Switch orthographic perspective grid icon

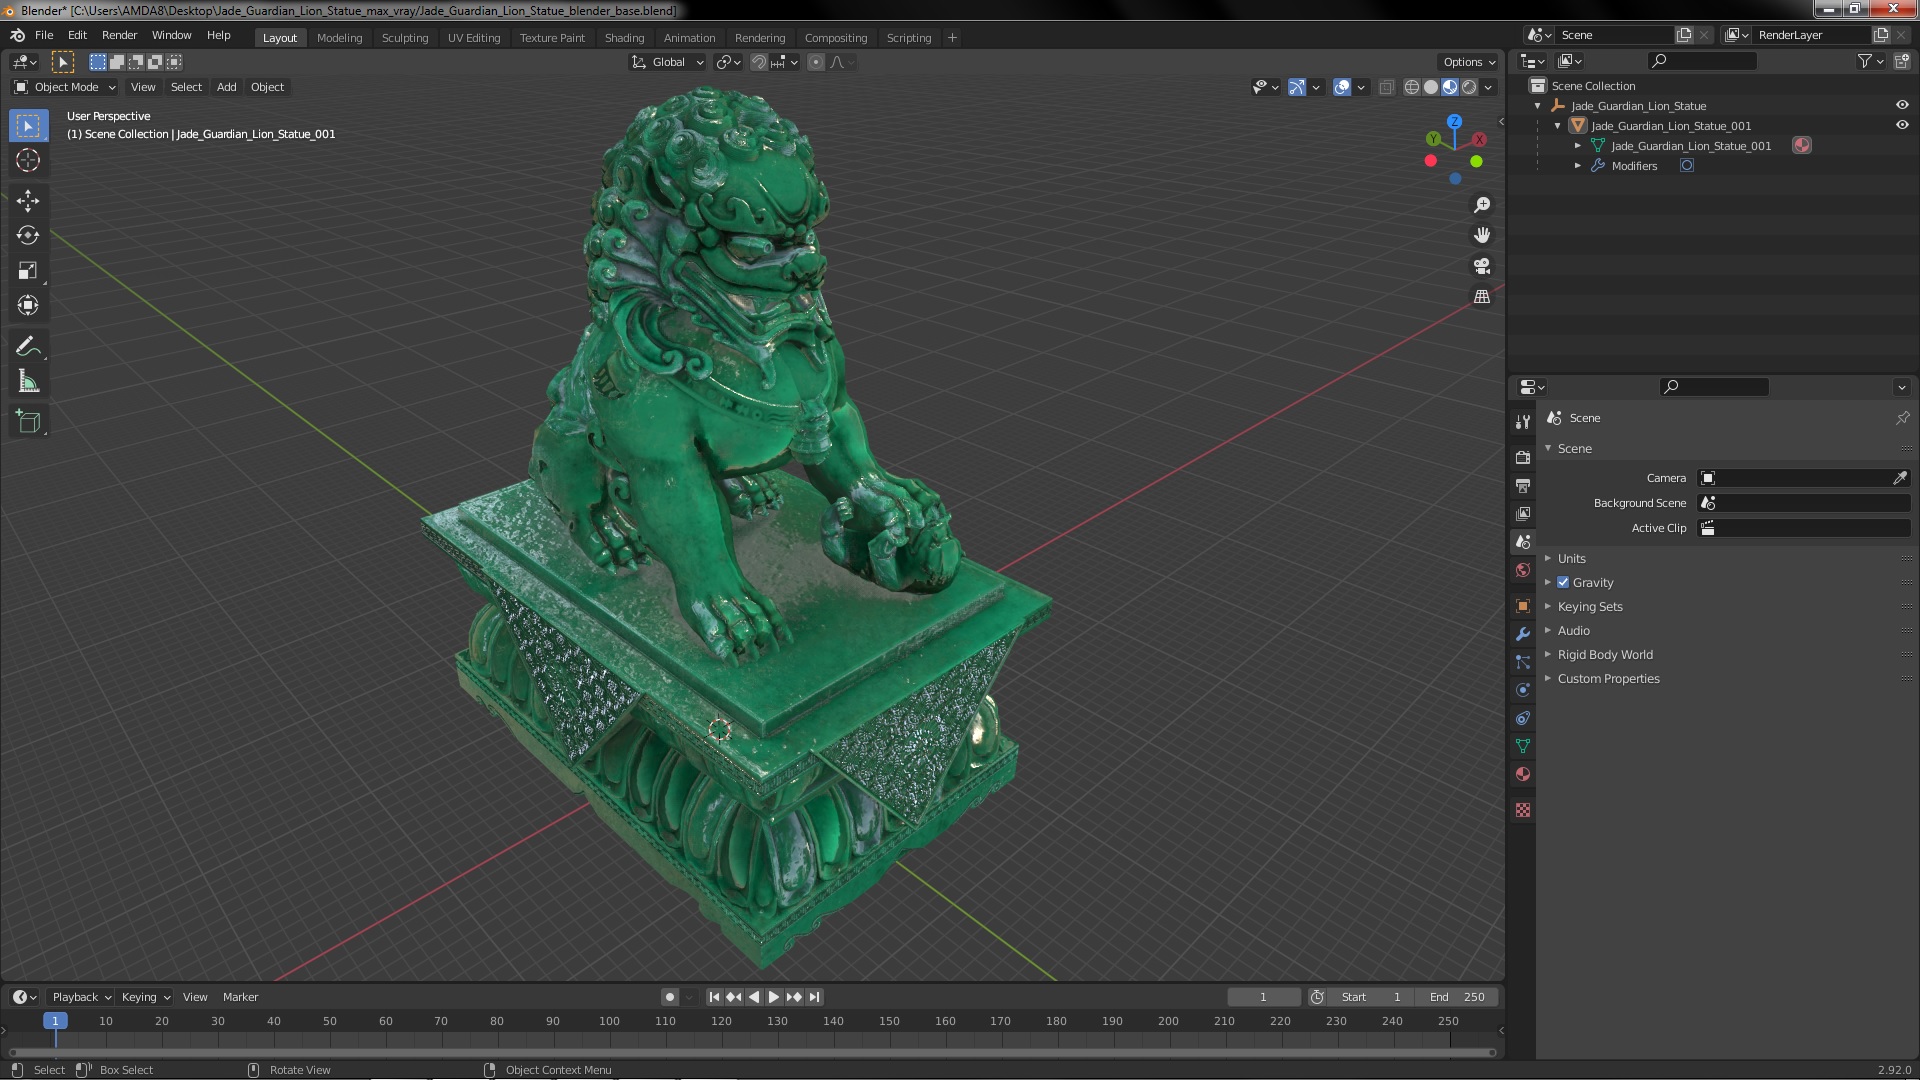1482,297
